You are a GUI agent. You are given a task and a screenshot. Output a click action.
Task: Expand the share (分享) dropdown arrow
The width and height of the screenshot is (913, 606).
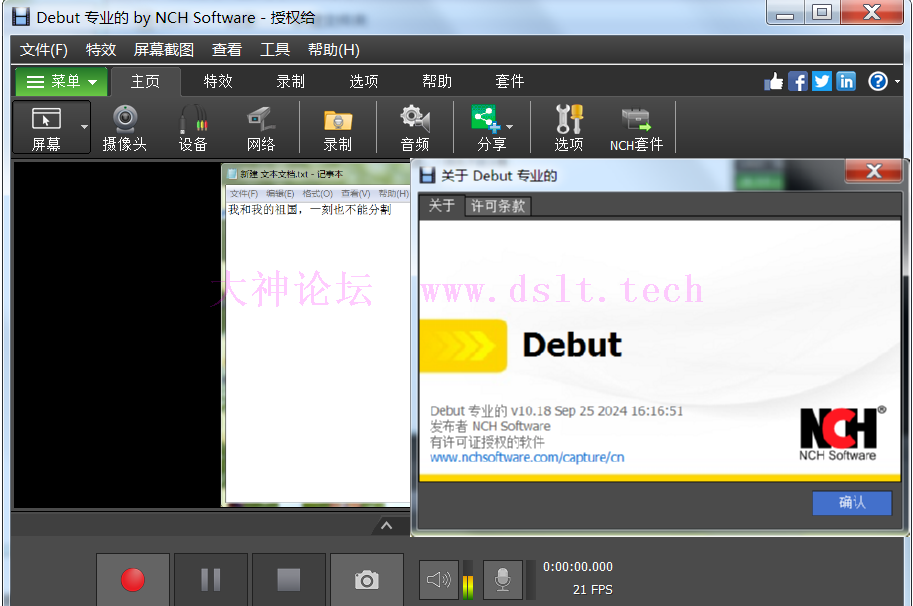(510, 127)
